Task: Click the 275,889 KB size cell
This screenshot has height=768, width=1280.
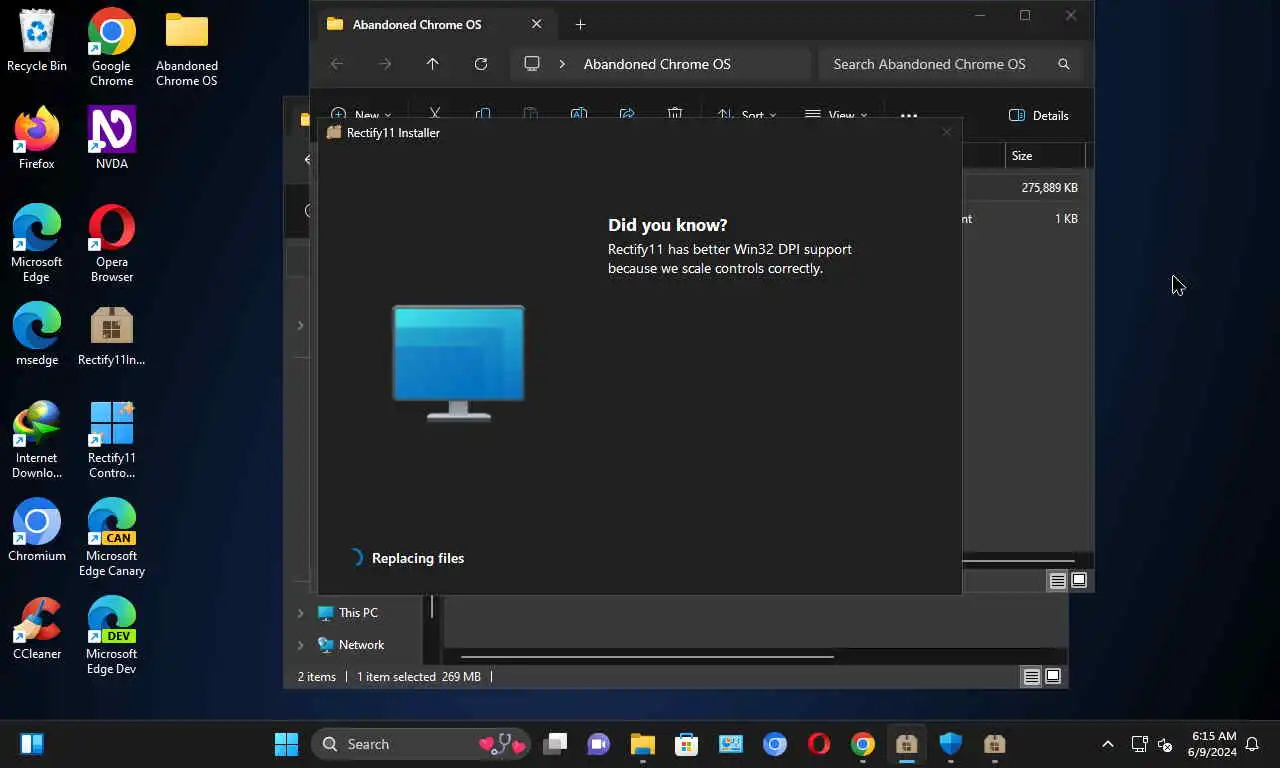Action: tap(1049, 188)
